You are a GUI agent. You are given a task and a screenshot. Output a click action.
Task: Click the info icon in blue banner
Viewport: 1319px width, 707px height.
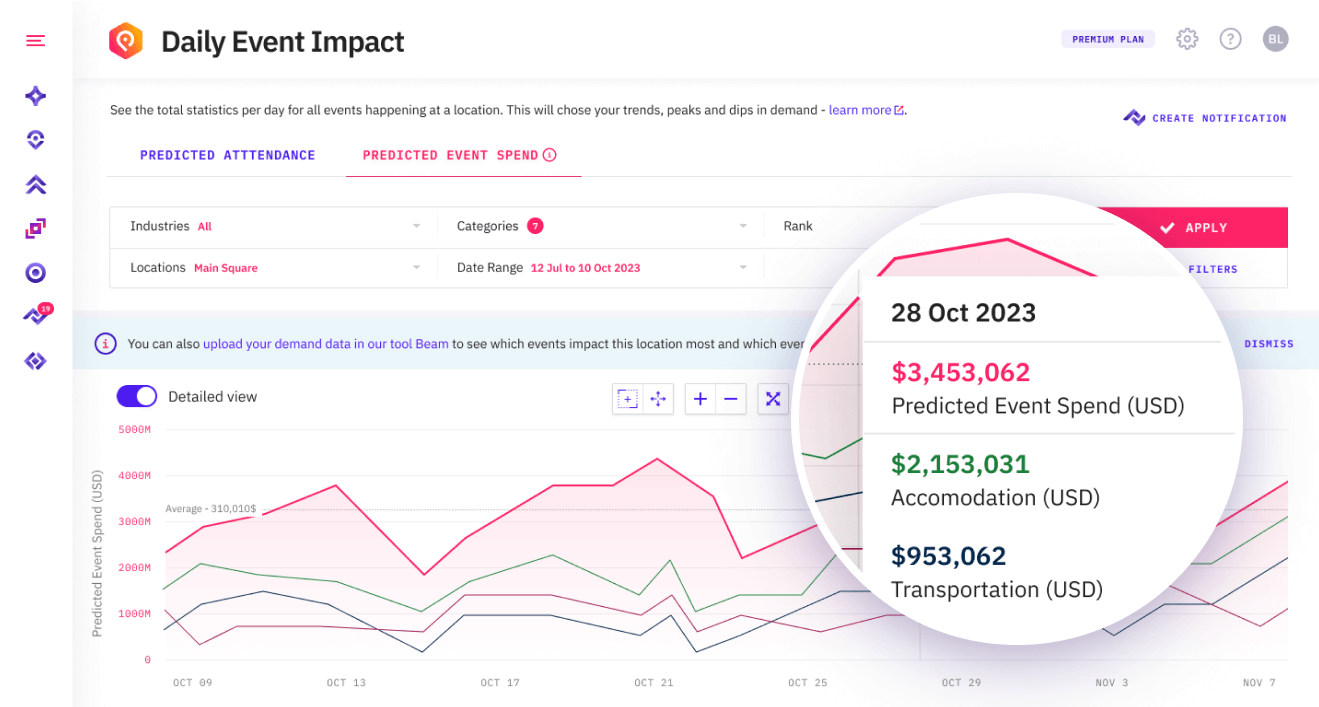click(x=105, y=344)
